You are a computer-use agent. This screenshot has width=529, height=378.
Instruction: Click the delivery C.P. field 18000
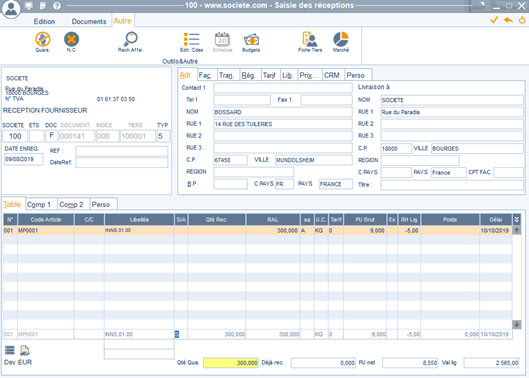396,148
